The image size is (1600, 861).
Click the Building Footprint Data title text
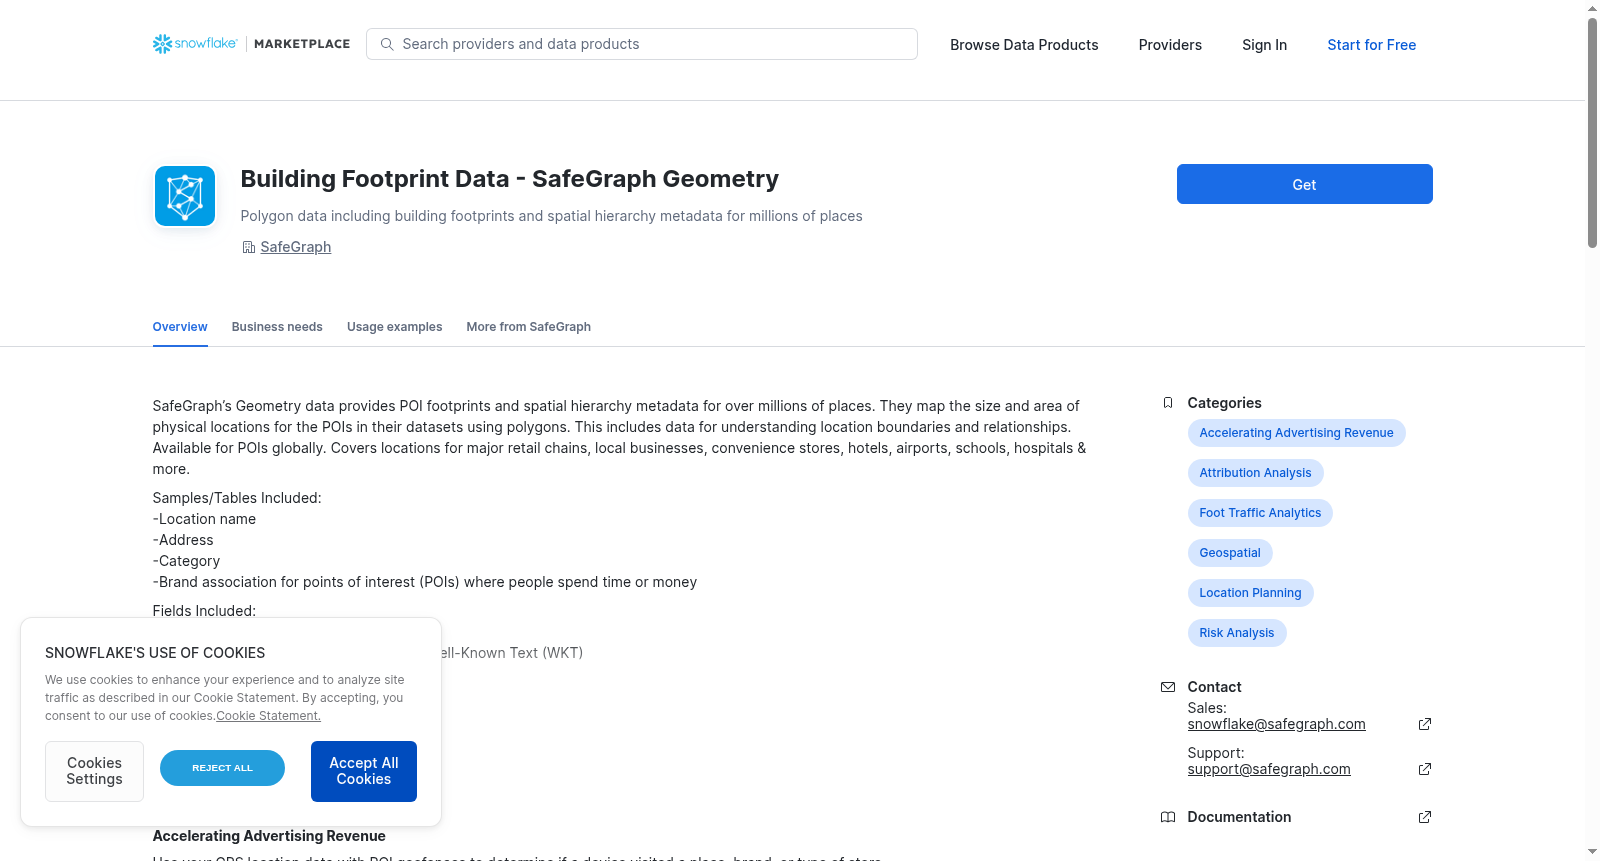click(x=509, y=179)
